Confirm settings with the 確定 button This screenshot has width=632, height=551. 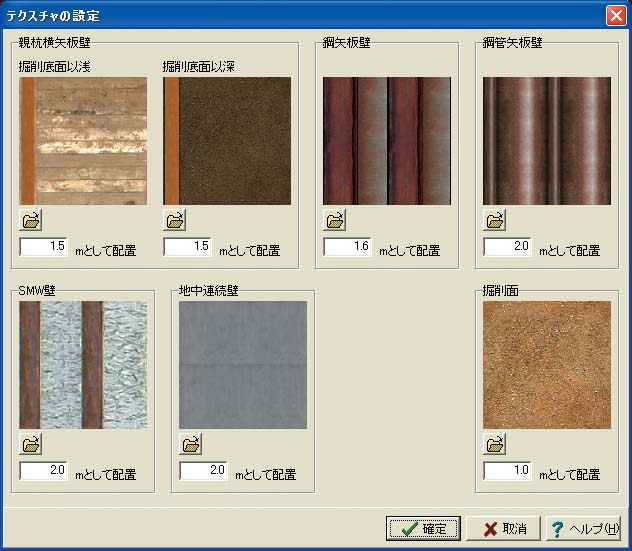click(423, 528)
